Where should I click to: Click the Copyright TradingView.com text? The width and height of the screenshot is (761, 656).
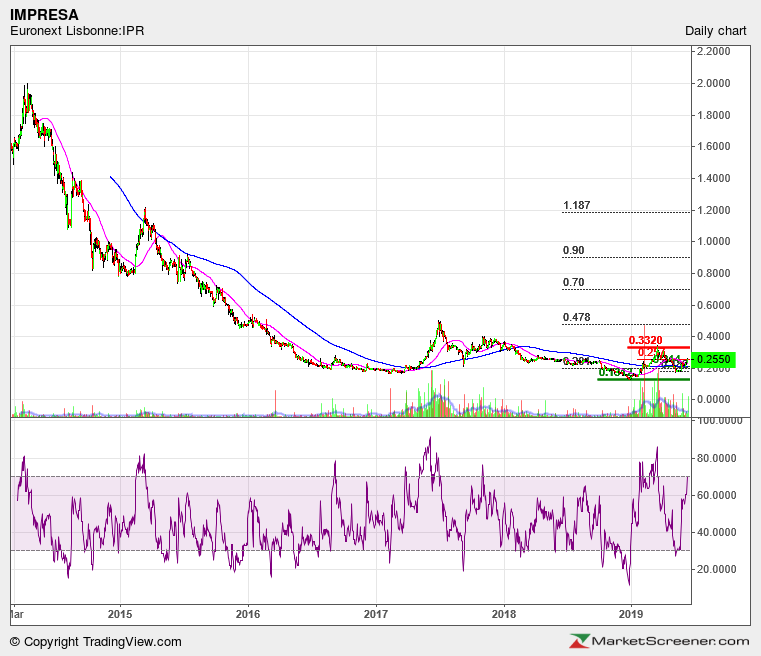click(96, 642)
